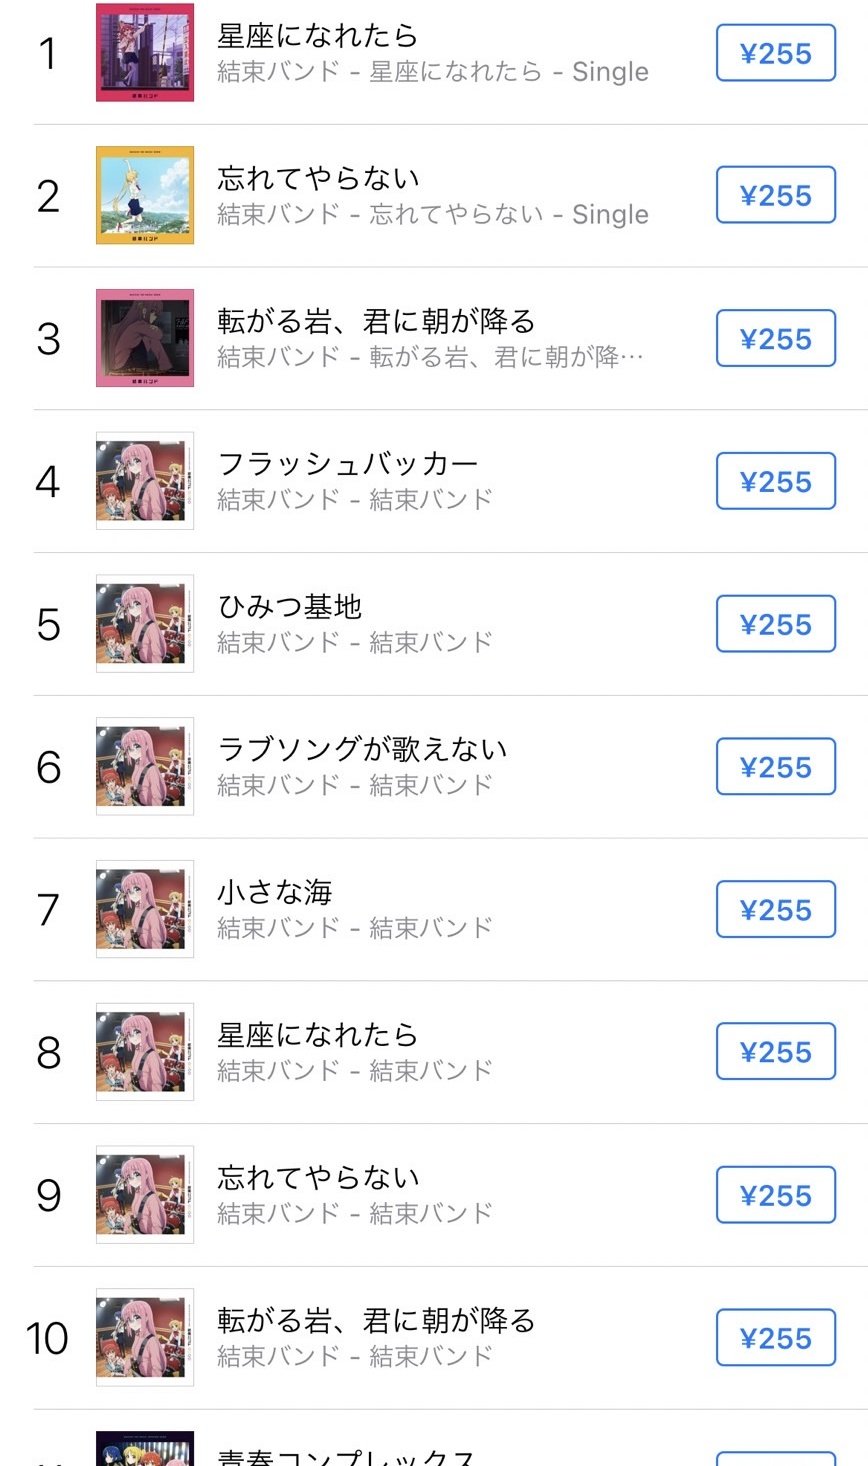Select rank 9 忘れてやらない album track

(317, 1177)
